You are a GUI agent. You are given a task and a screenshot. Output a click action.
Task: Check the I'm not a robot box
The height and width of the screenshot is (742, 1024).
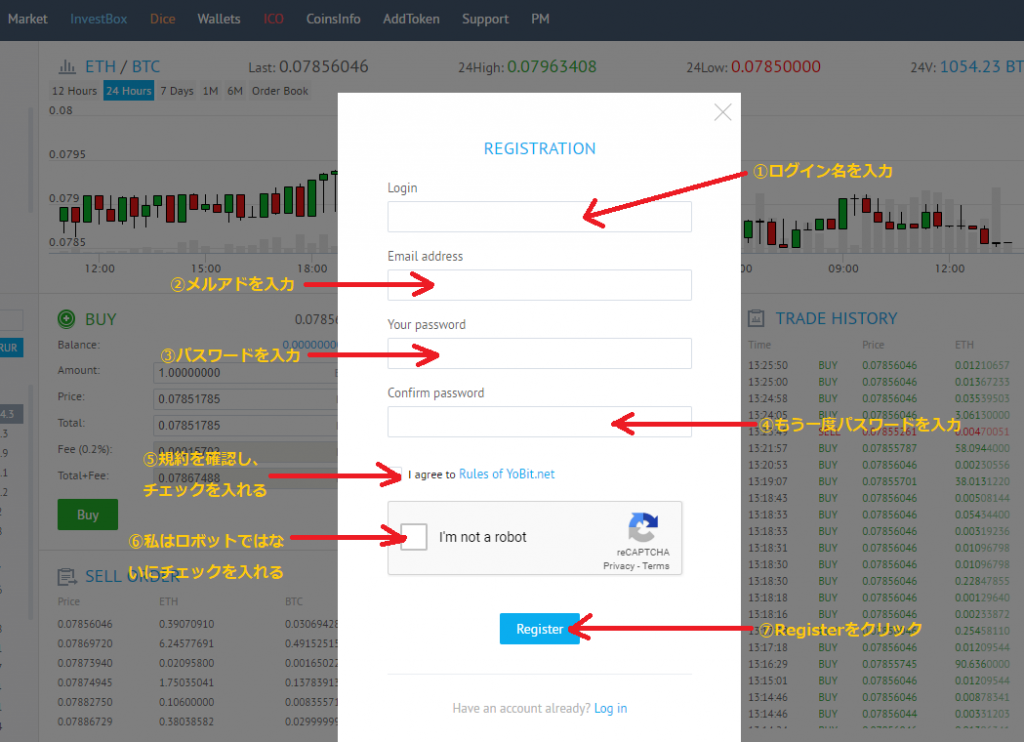414,537
